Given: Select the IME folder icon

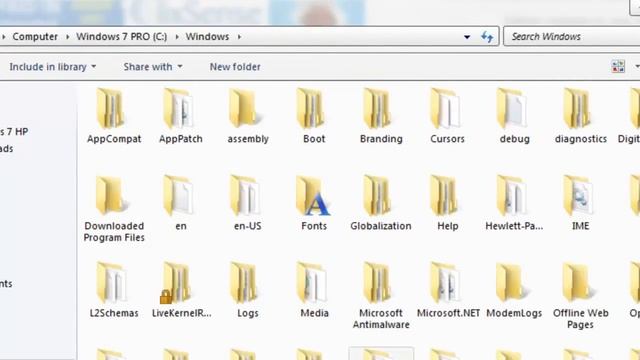Looking at the screenshot, I should (578, 196).
